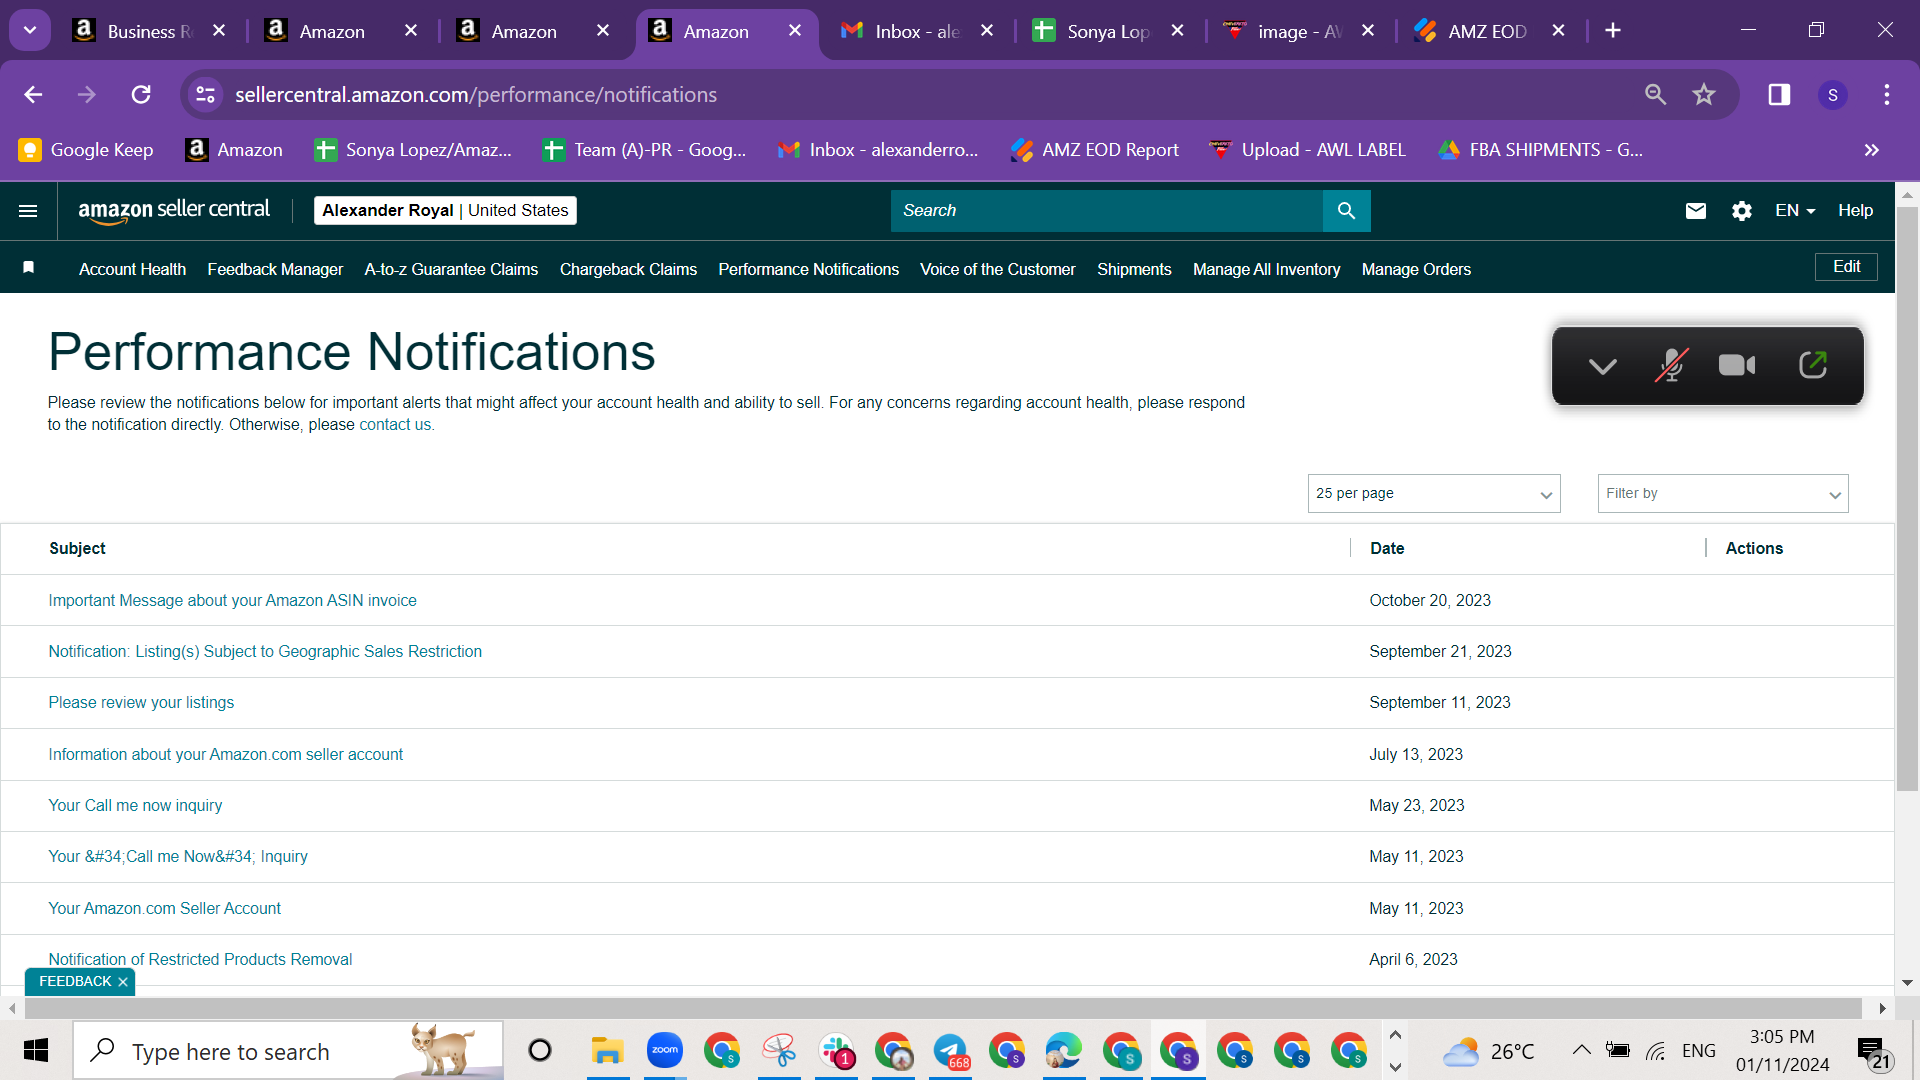
Task: Go back using the browser back arrow
Action: 33,95
